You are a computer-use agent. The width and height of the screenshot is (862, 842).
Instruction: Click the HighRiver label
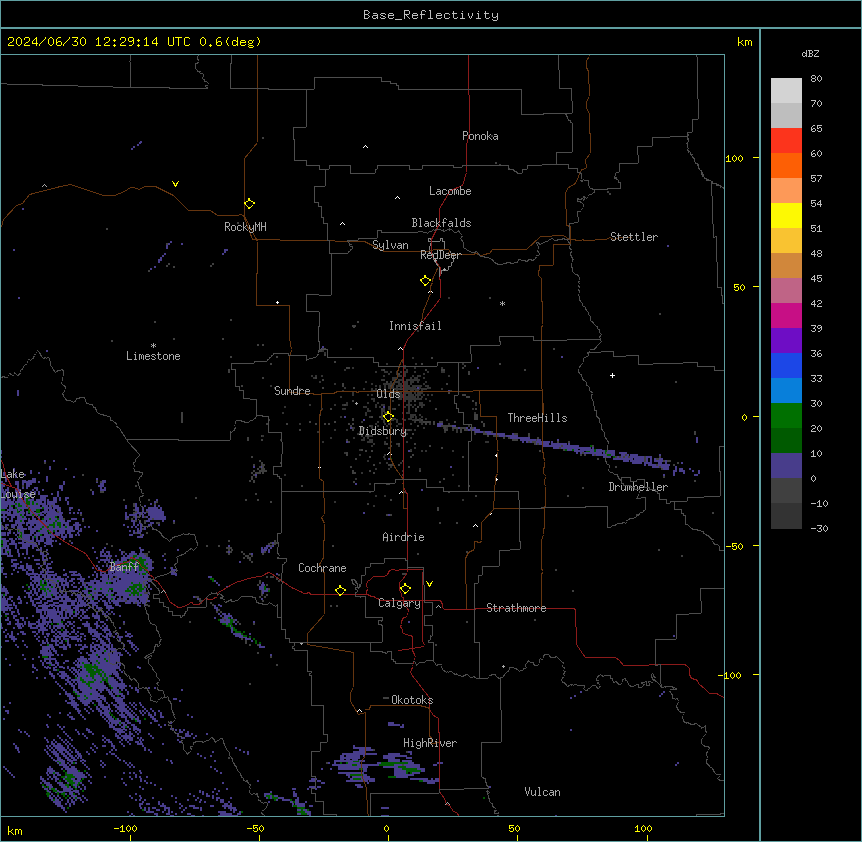(430, 743)
